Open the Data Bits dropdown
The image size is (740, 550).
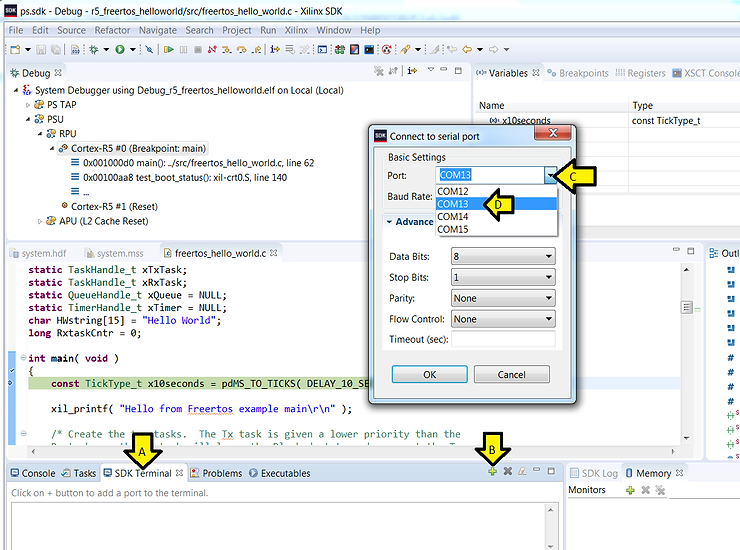[502, 256]
